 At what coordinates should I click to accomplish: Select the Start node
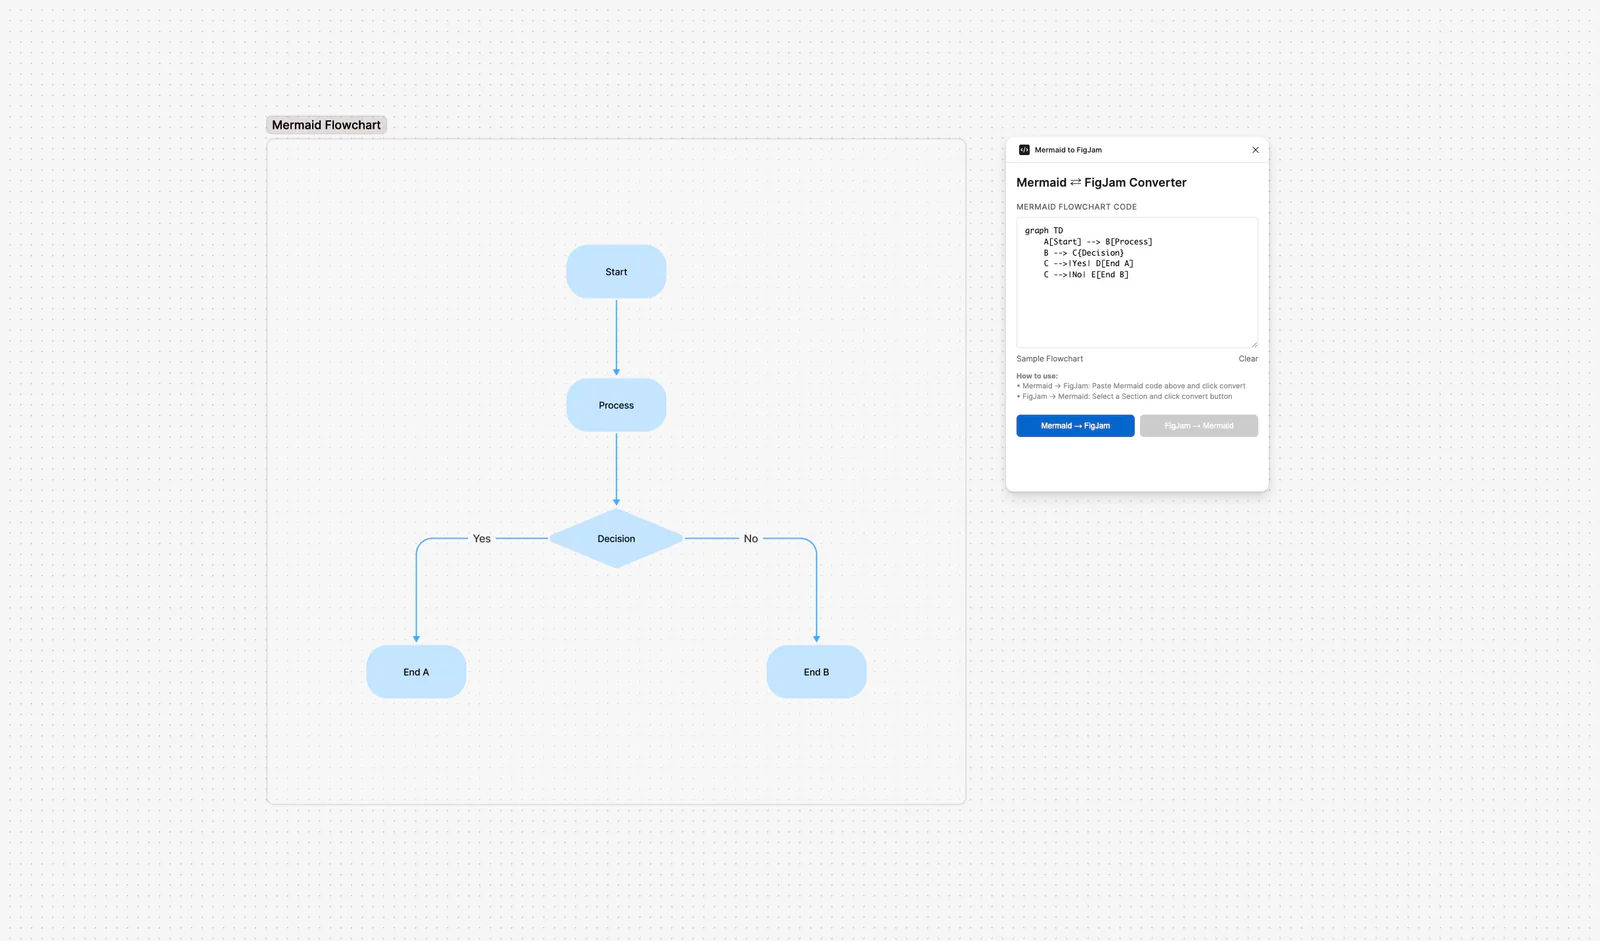tap(616, 272)
